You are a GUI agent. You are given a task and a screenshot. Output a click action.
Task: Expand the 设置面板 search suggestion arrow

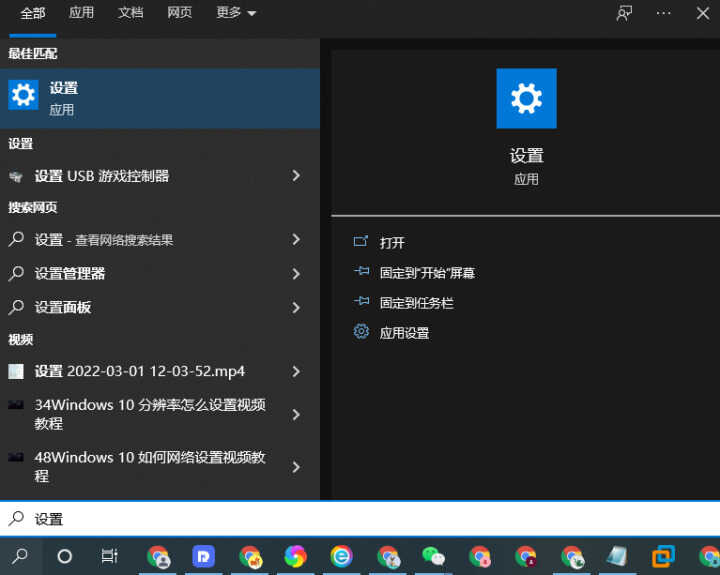296,307
